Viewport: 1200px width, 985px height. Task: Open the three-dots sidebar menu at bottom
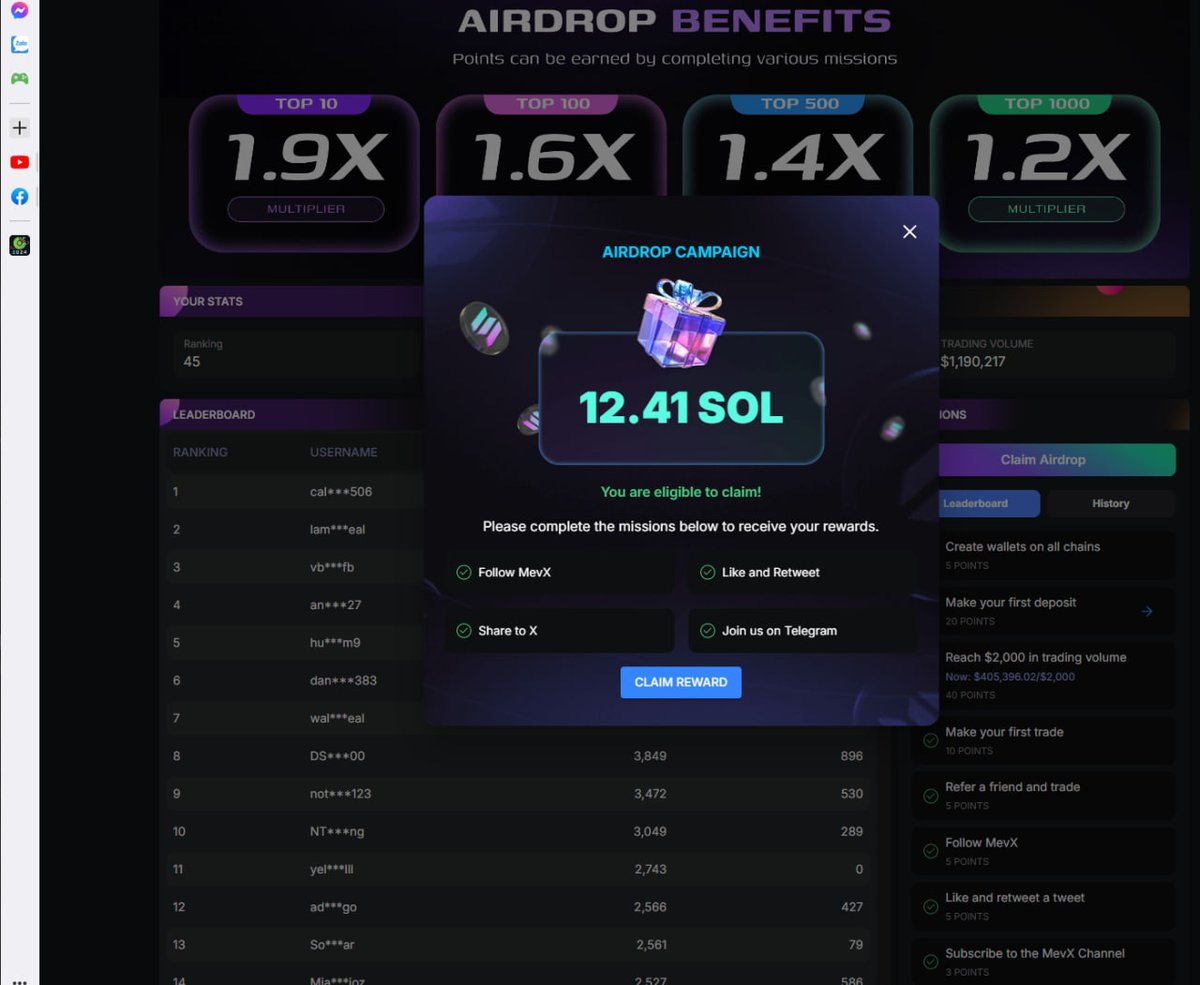point(19,981)
